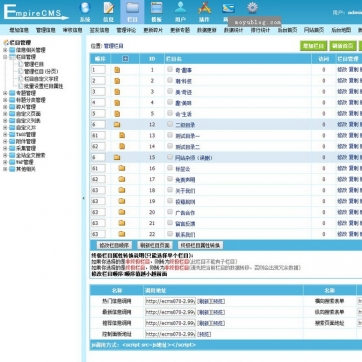
Task: Click the folder icon in the ID 12 row
Action: point(117,125)
